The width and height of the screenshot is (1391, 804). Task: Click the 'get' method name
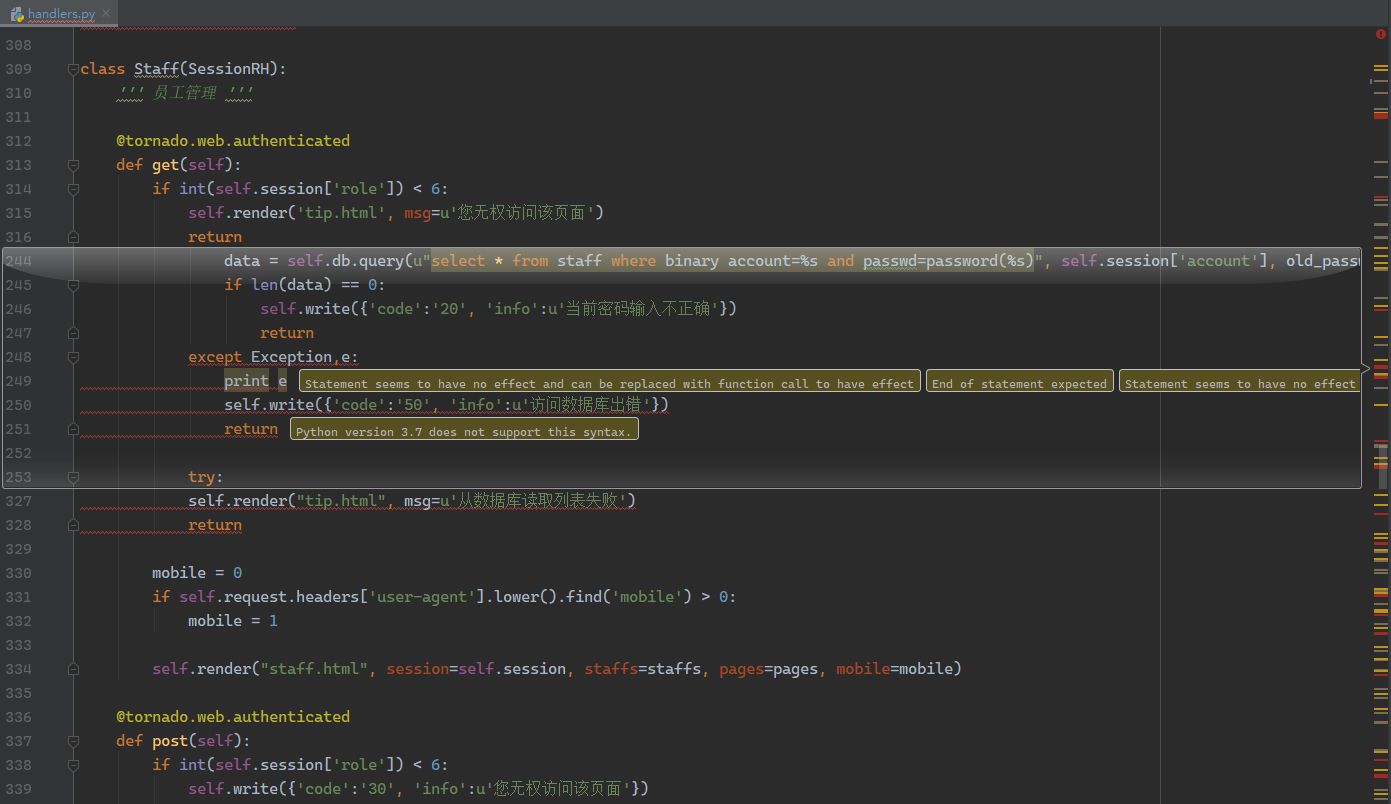(x=165, y=165)
